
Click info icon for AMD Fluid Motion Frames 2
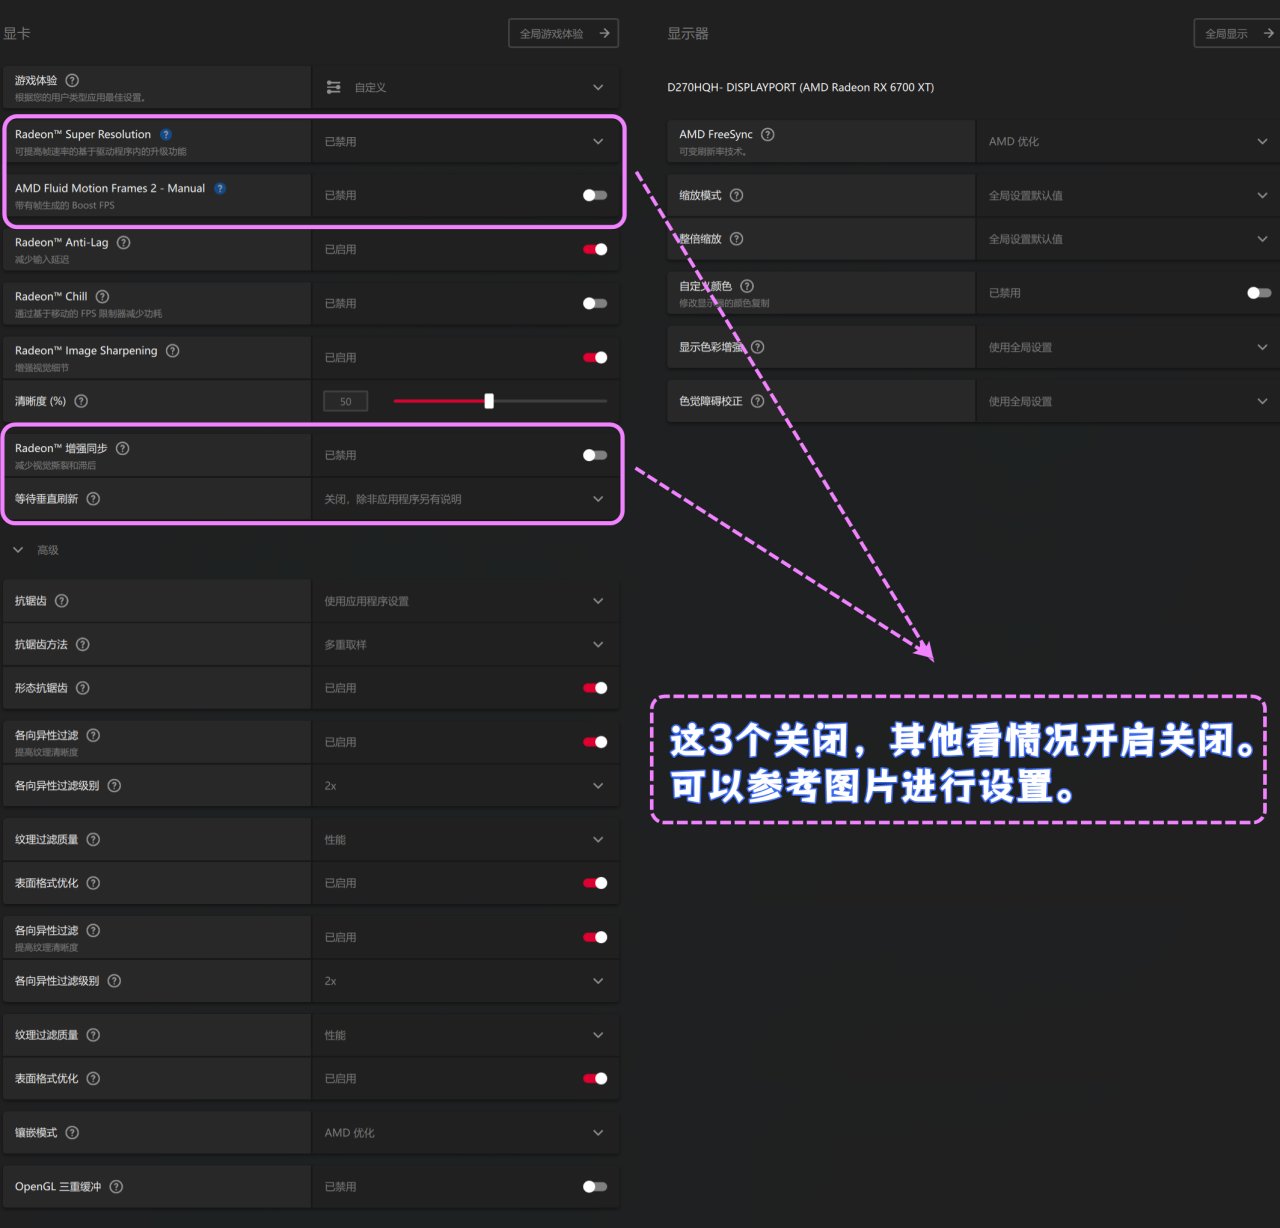tap(220, 188)
